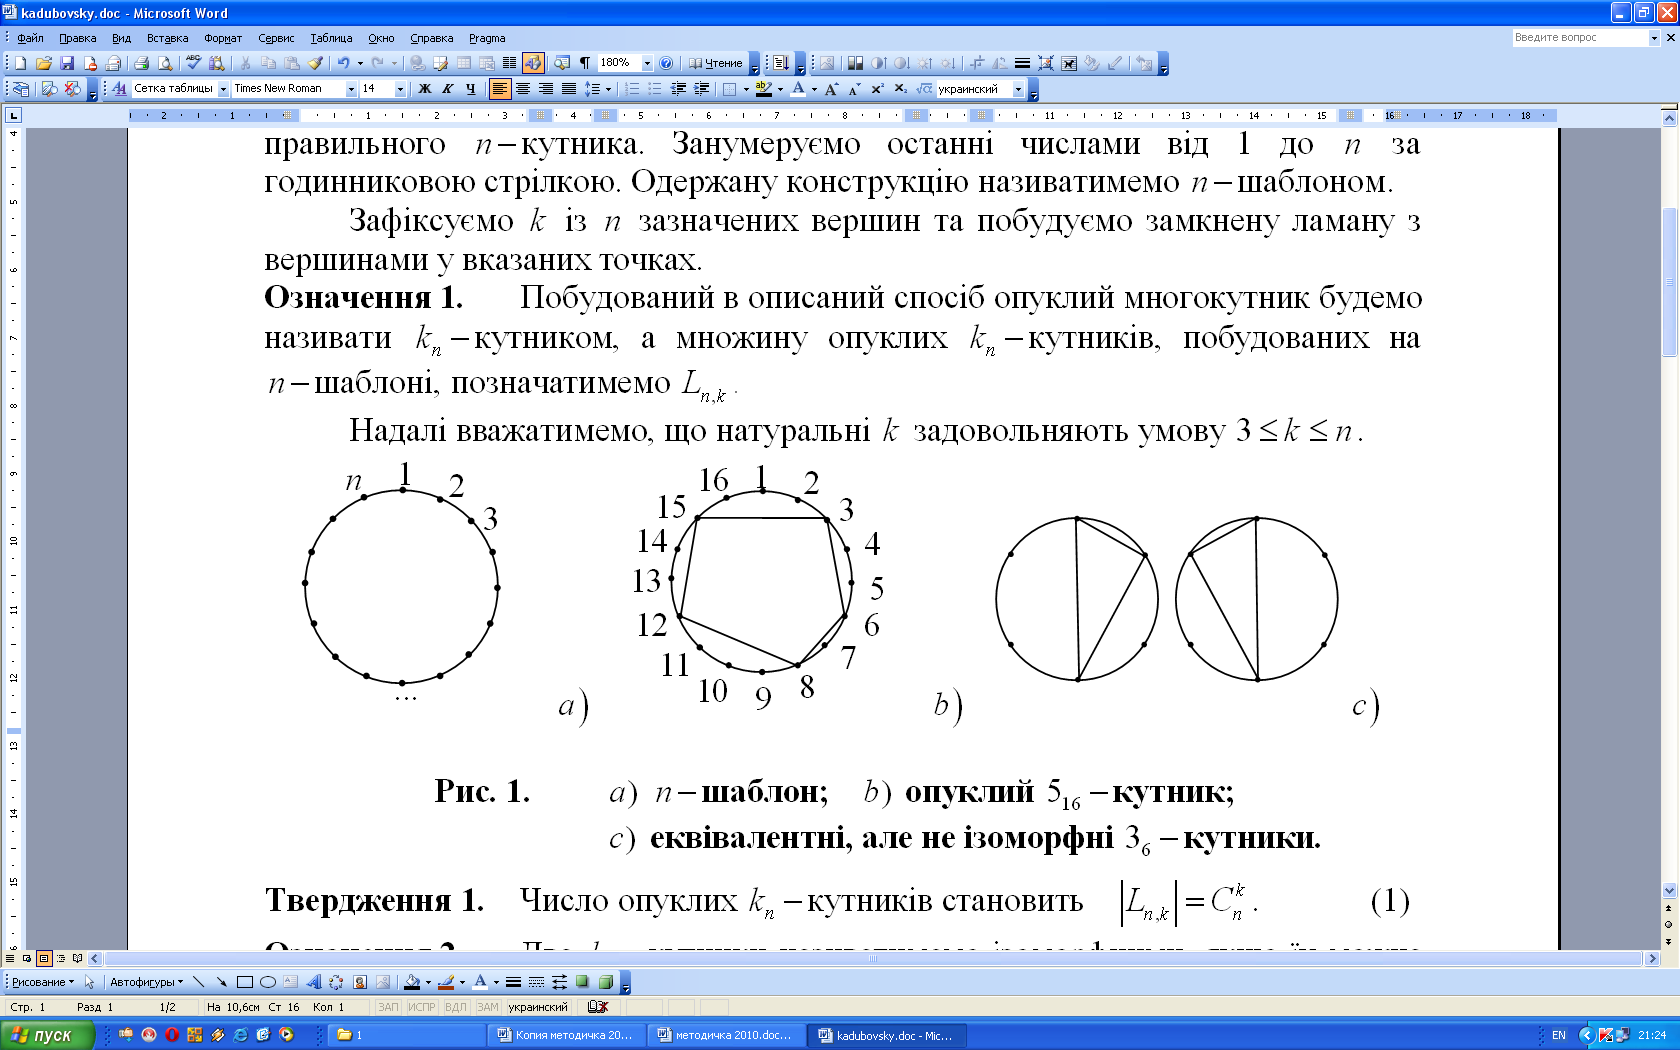Toggle align left button

[x=499, y=89]
